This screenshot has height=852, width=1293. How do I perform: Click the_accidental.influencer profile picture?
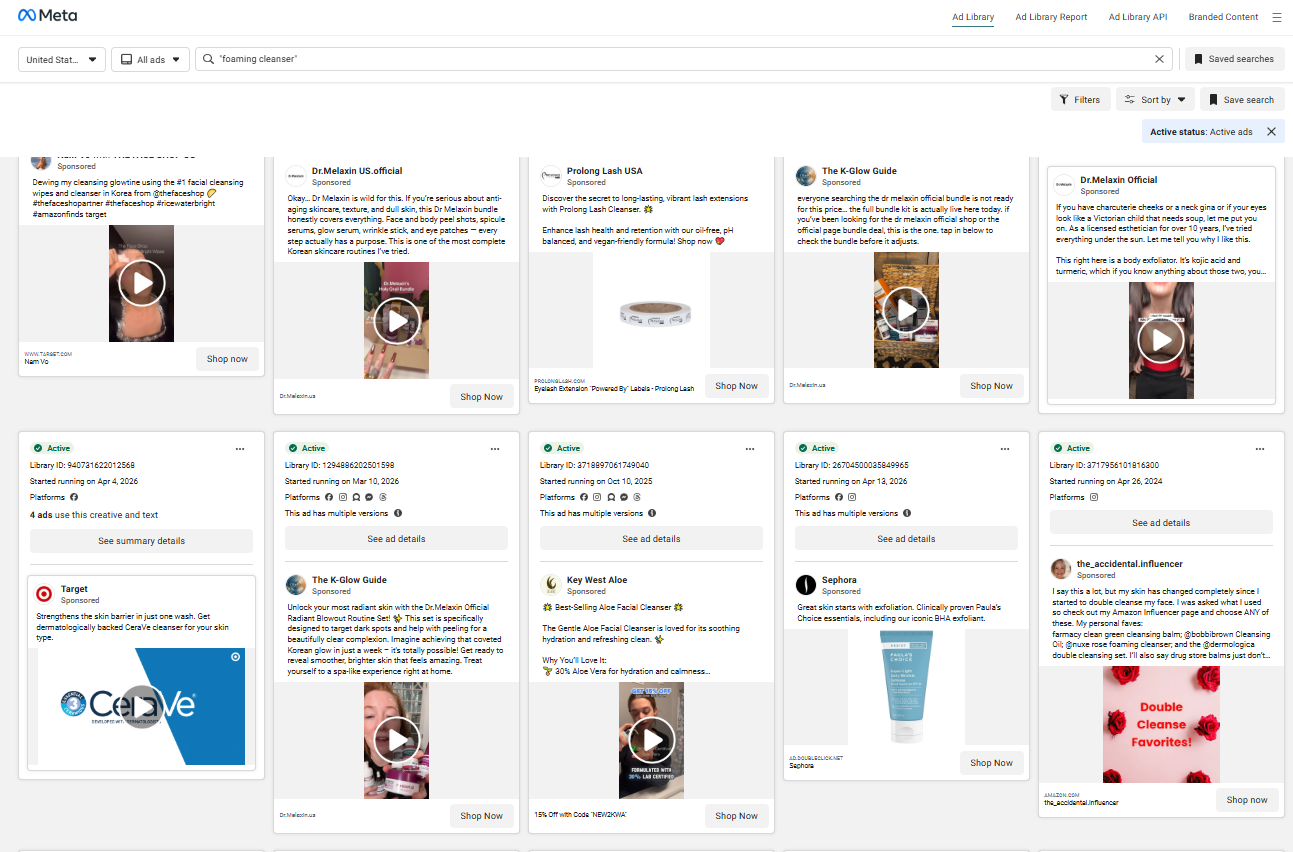(x=1061, y=569)
